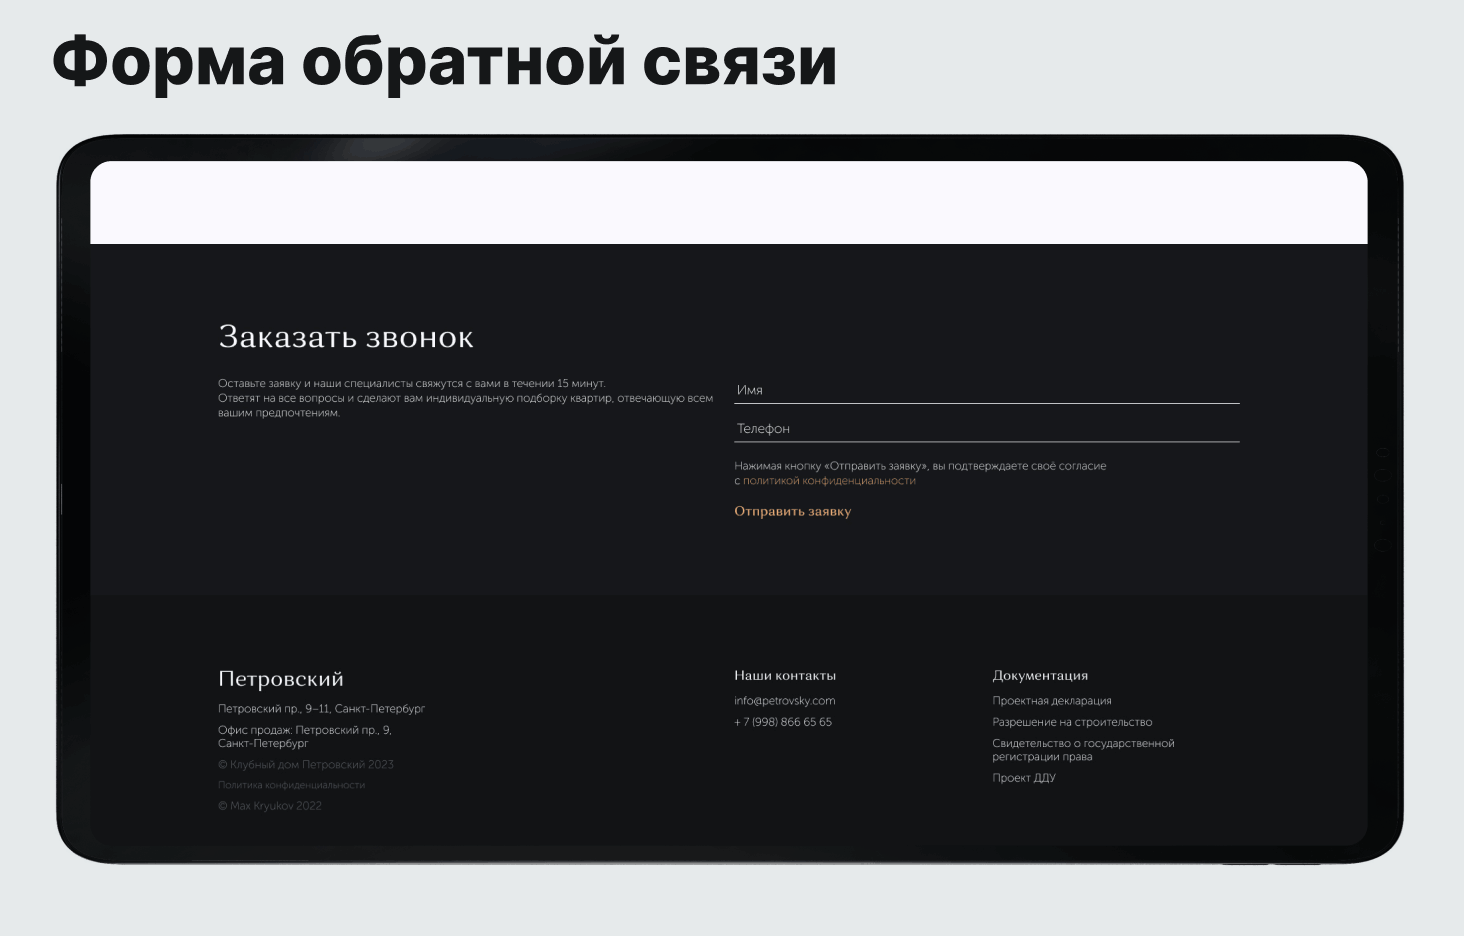Open Проект ДДУ document
This screenshot has height=936, width=1464.
pyautogui.click(x=1023, y=778)
